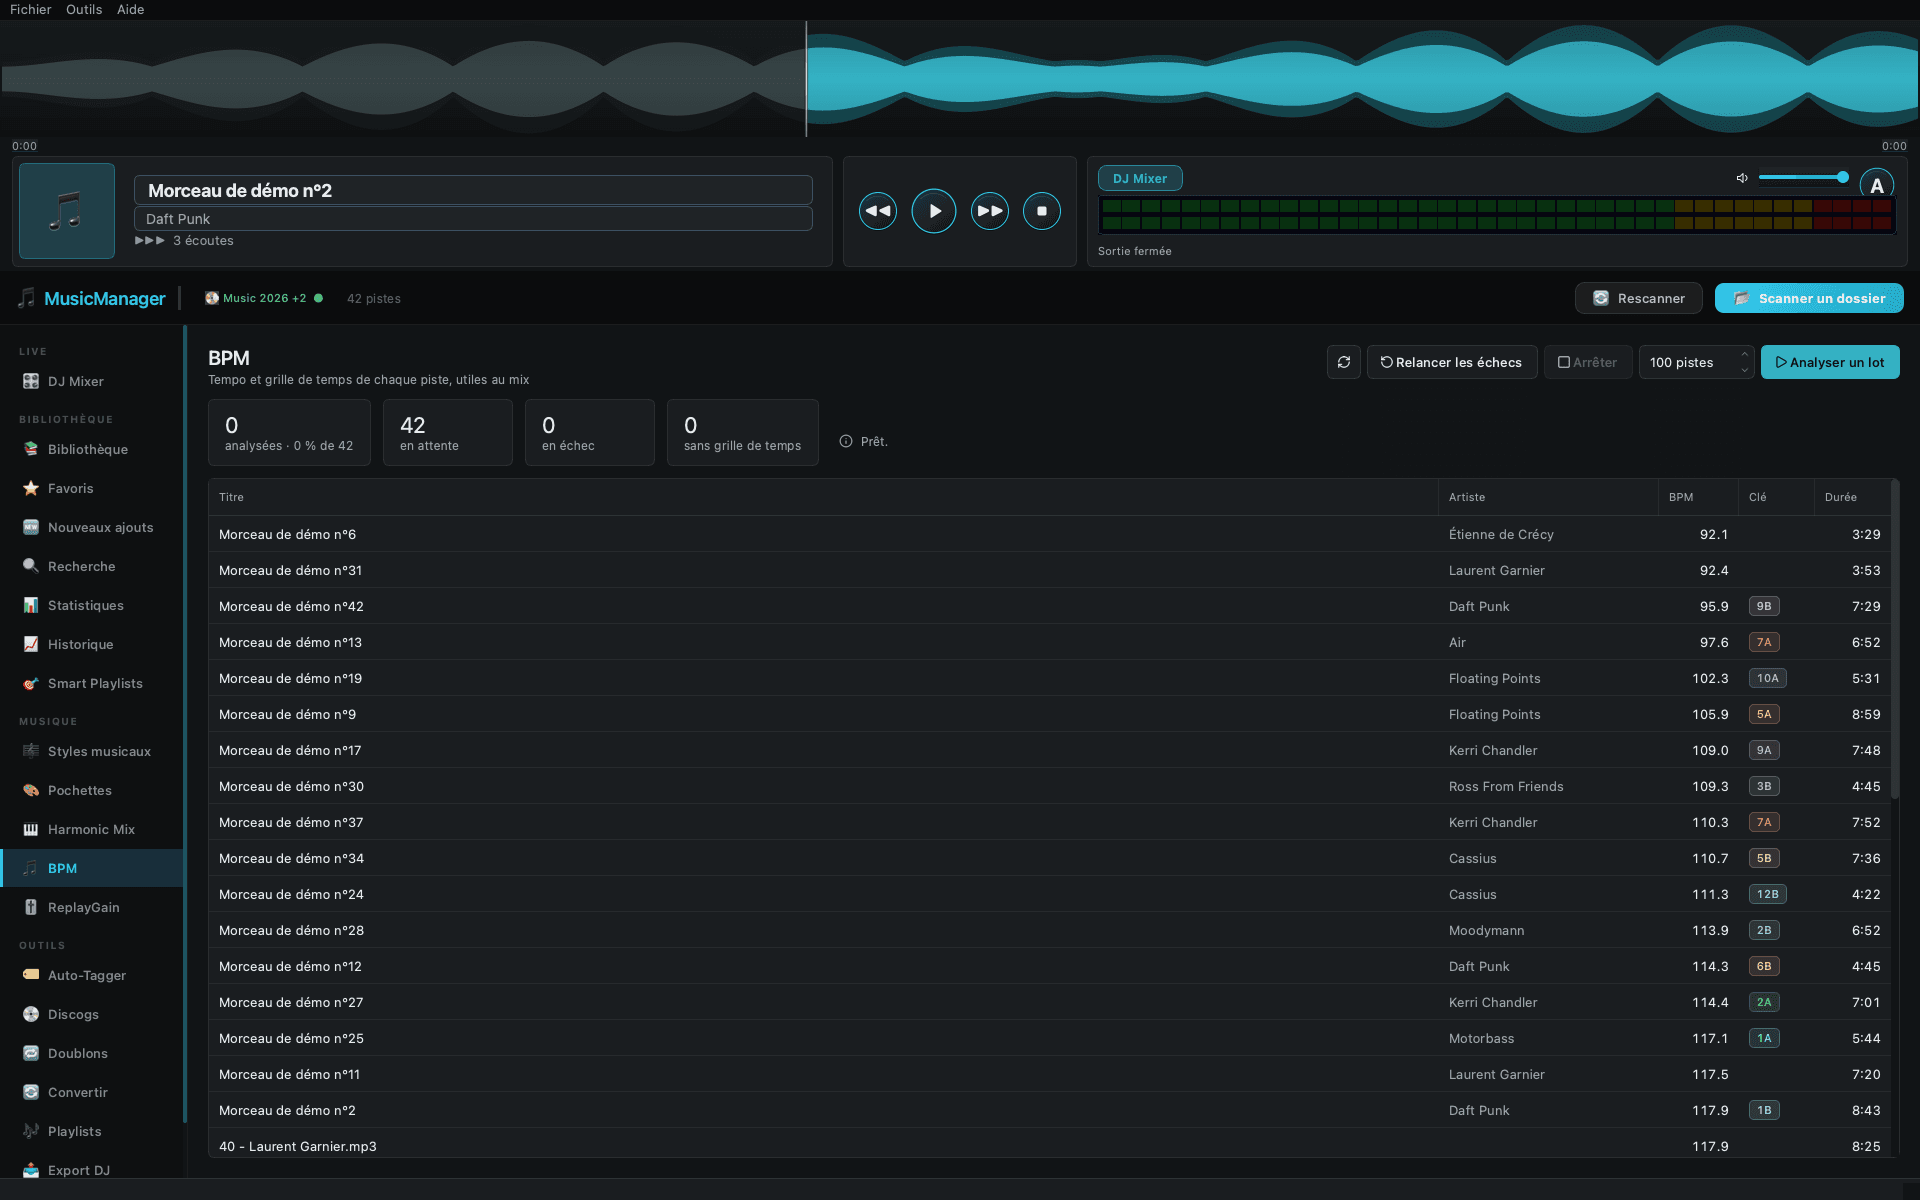Open ReplayGain in the sidebar
Image resolution: width=1920 pixels, height=1200 pixels.
(x=92, y=907)
